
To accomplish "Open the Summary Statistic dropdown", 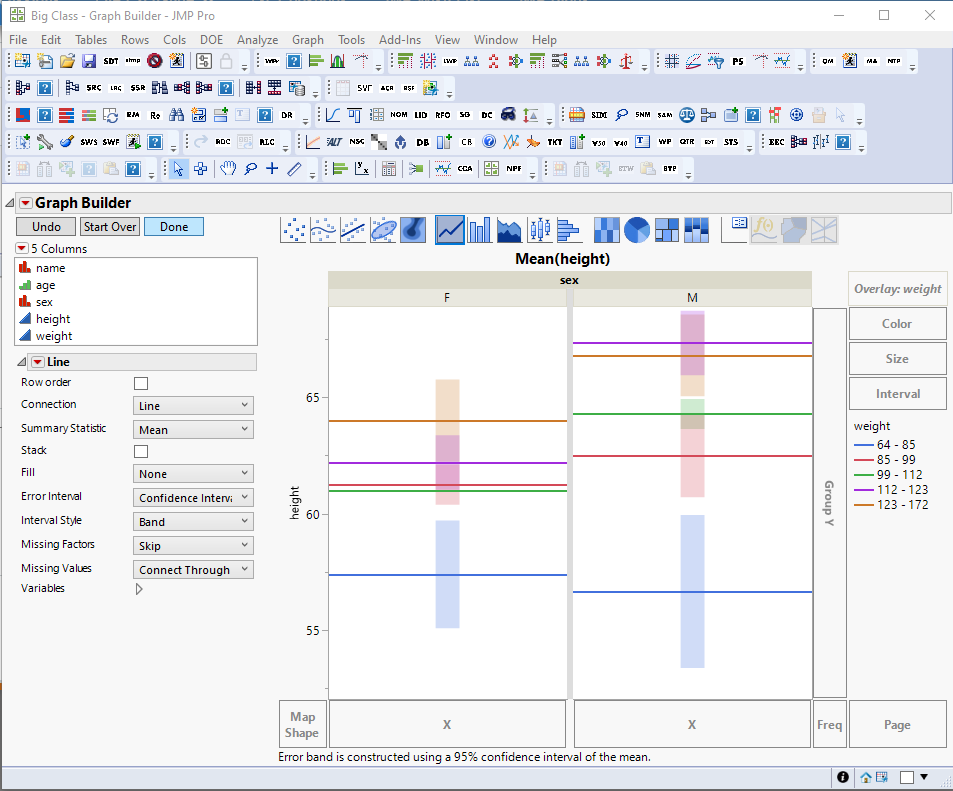I will click(192, 428).
